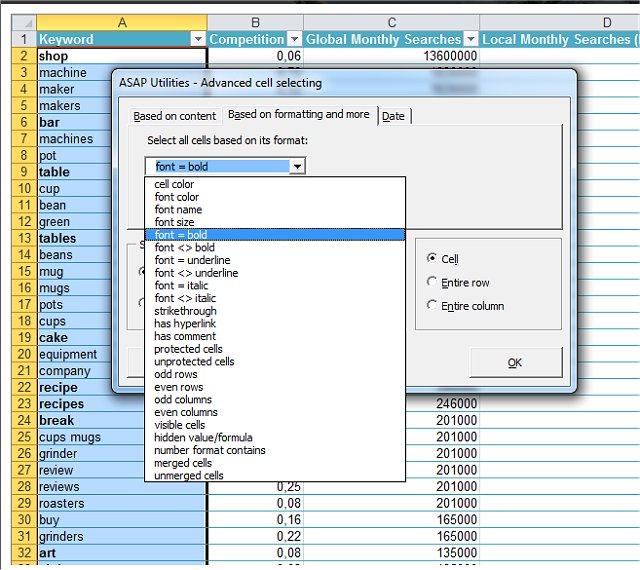
Task: Click row 2 header
Action: [23, 57]
